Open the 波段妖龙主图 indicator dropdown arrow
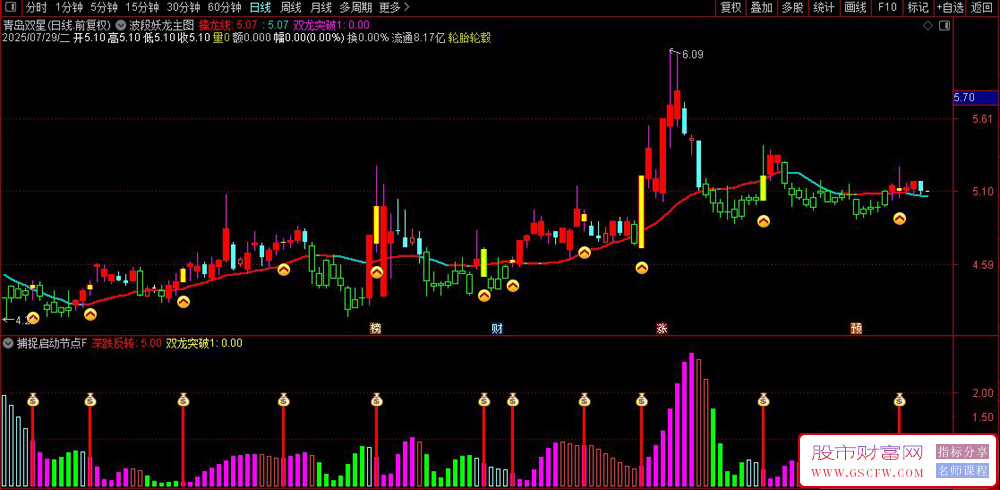This screenshot has height=490, width=1000. tap(121, 26)
